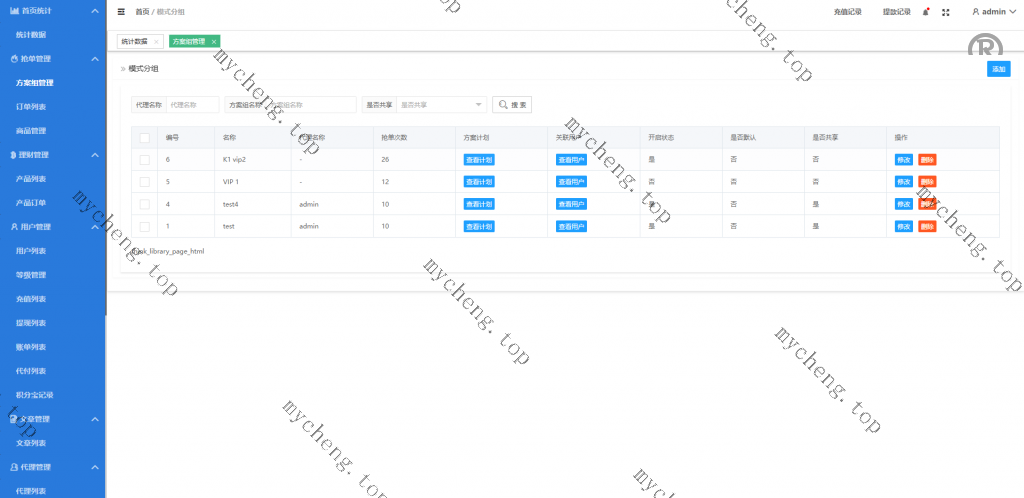
Task: Close the 统计数据 tab with its X
Action: click(x=156, y=42)
